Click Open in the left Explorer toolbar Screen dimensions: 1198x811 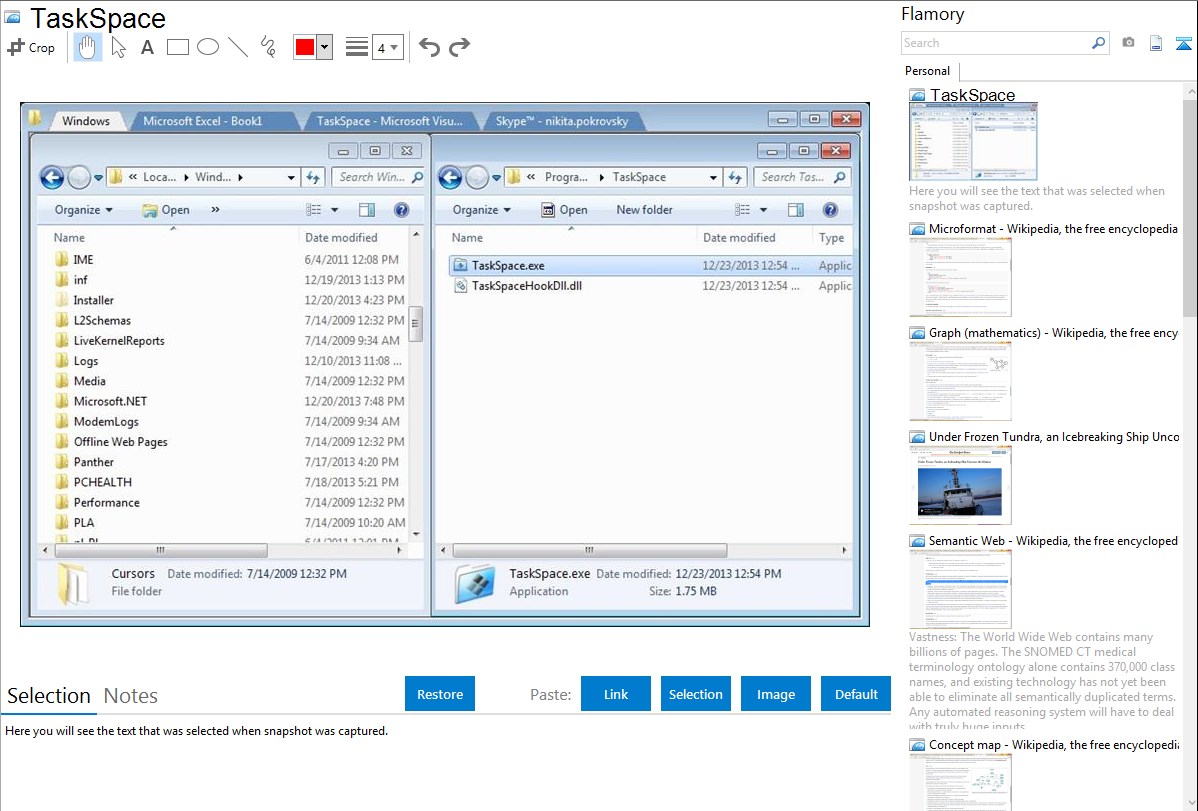pyautogui.click(x=166, y=209)
